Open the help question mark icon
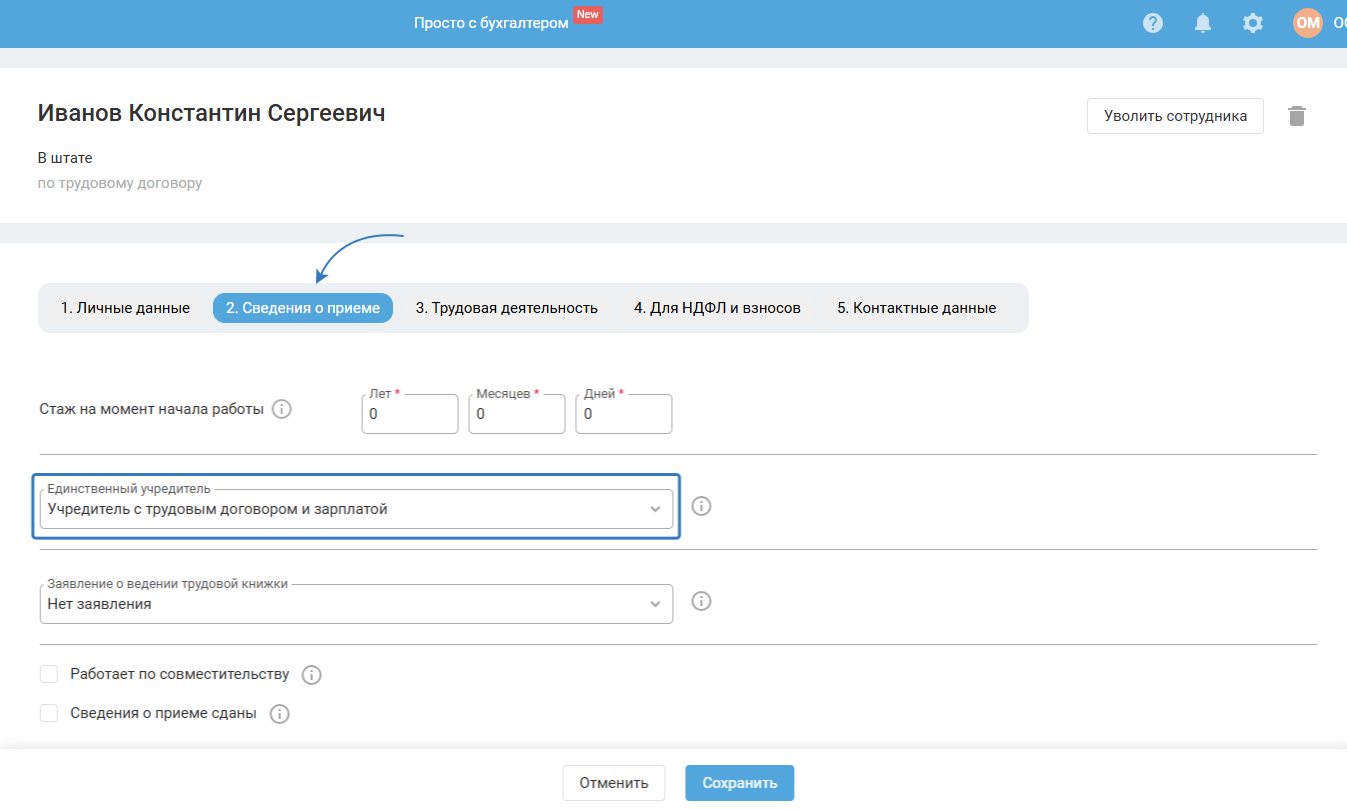The width and height of the screenshot is (1347, 810). 1153,23
